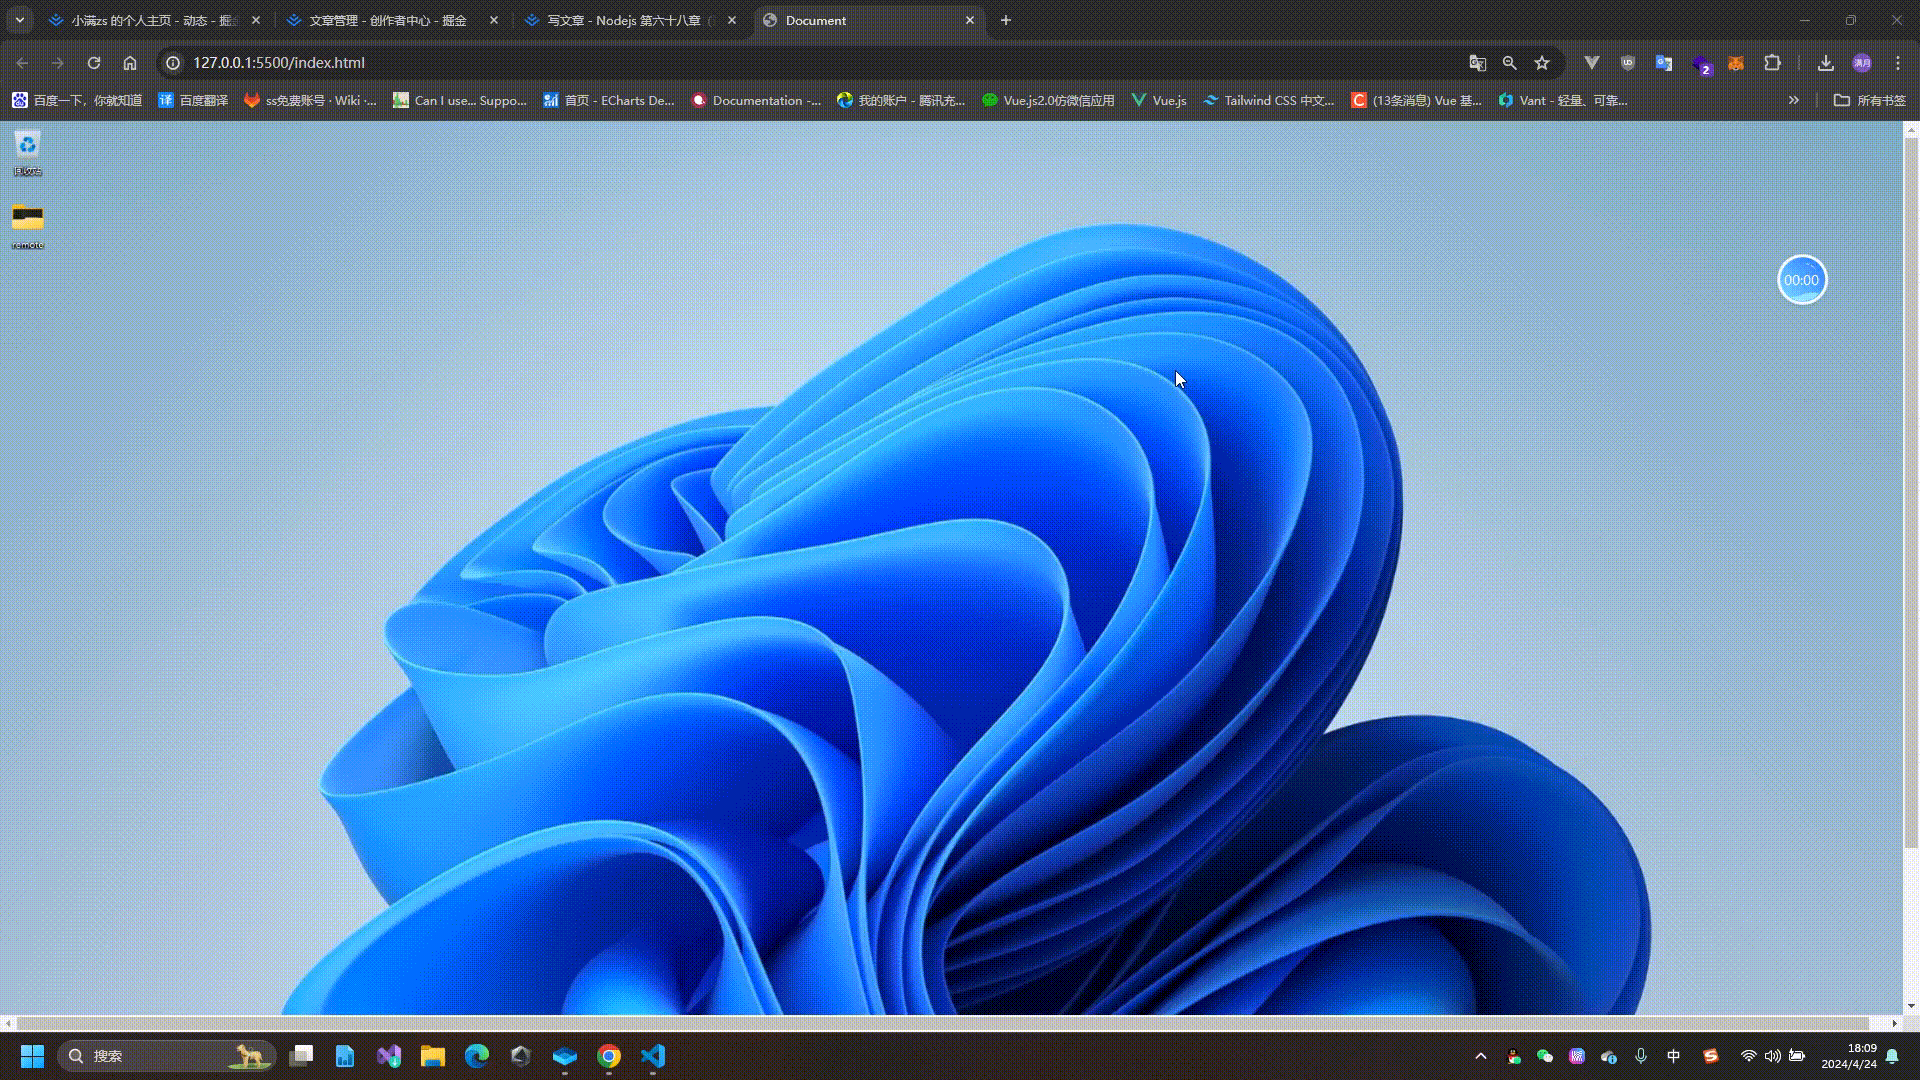
Task: Toggle the microphone tray icon
Action: tap(1641, 1056)
